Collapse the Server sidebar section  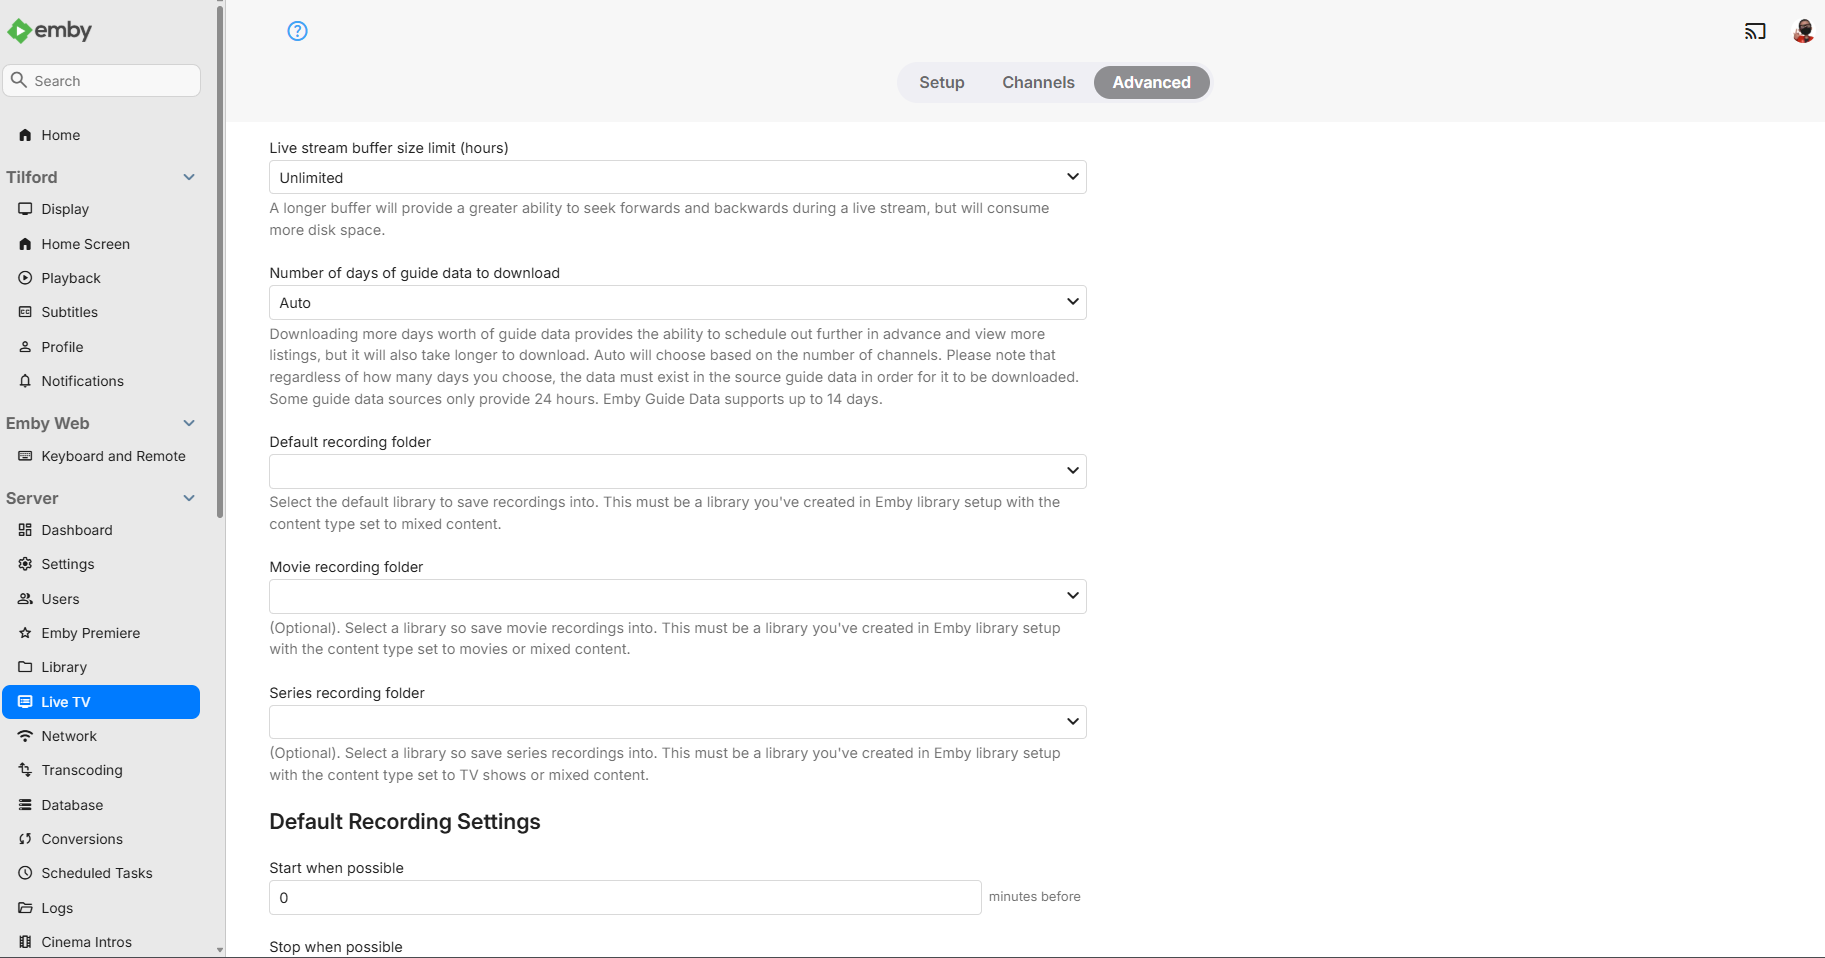189,498
